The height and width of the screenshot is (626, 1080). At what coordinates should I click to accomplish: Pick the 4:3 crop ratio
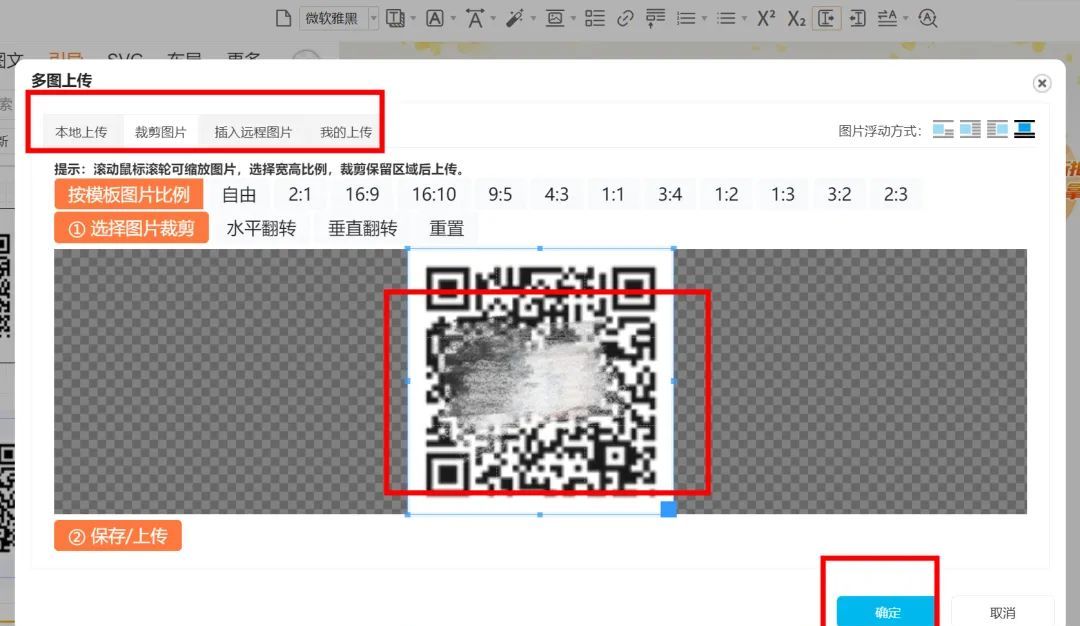click(x=557, y=194)
